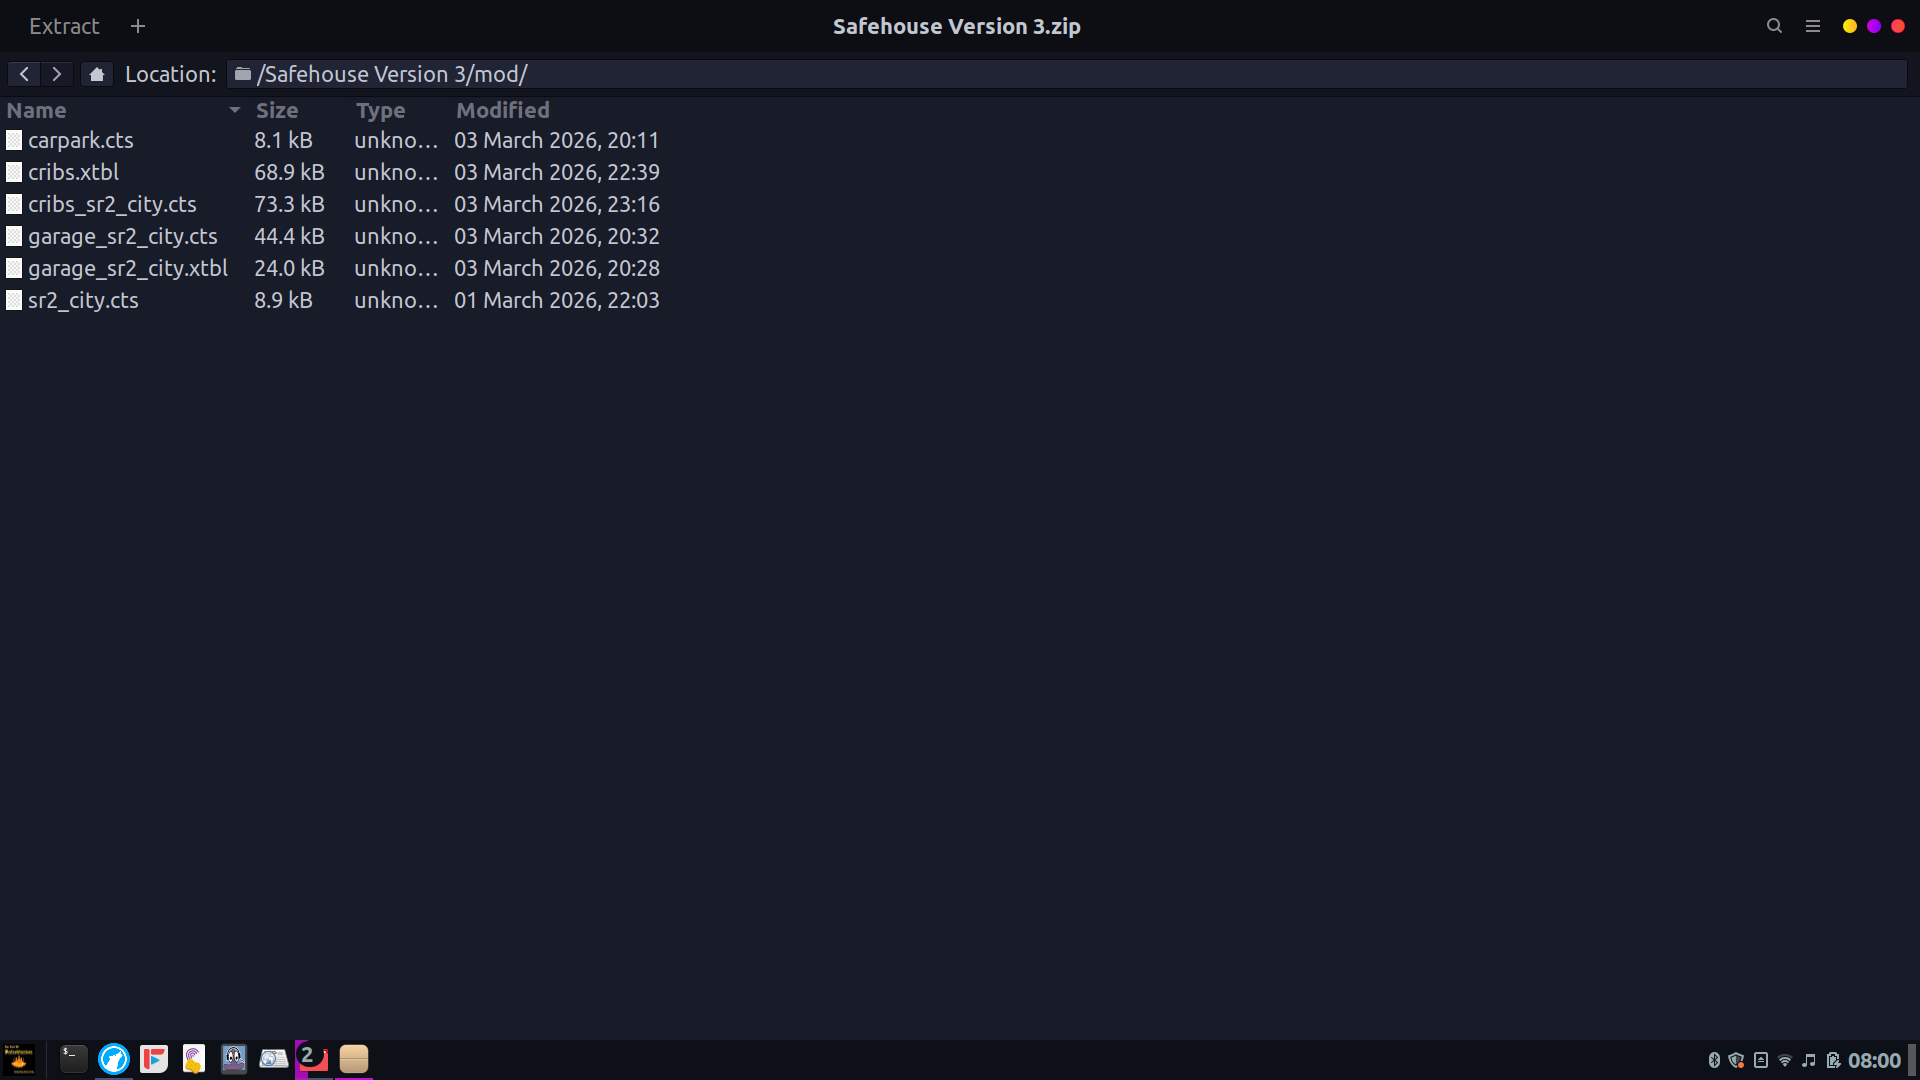The height and width of the screenshot is (1080, 1920).
Task: Click the show desktop strip
Action: tap(1913, 1060)
